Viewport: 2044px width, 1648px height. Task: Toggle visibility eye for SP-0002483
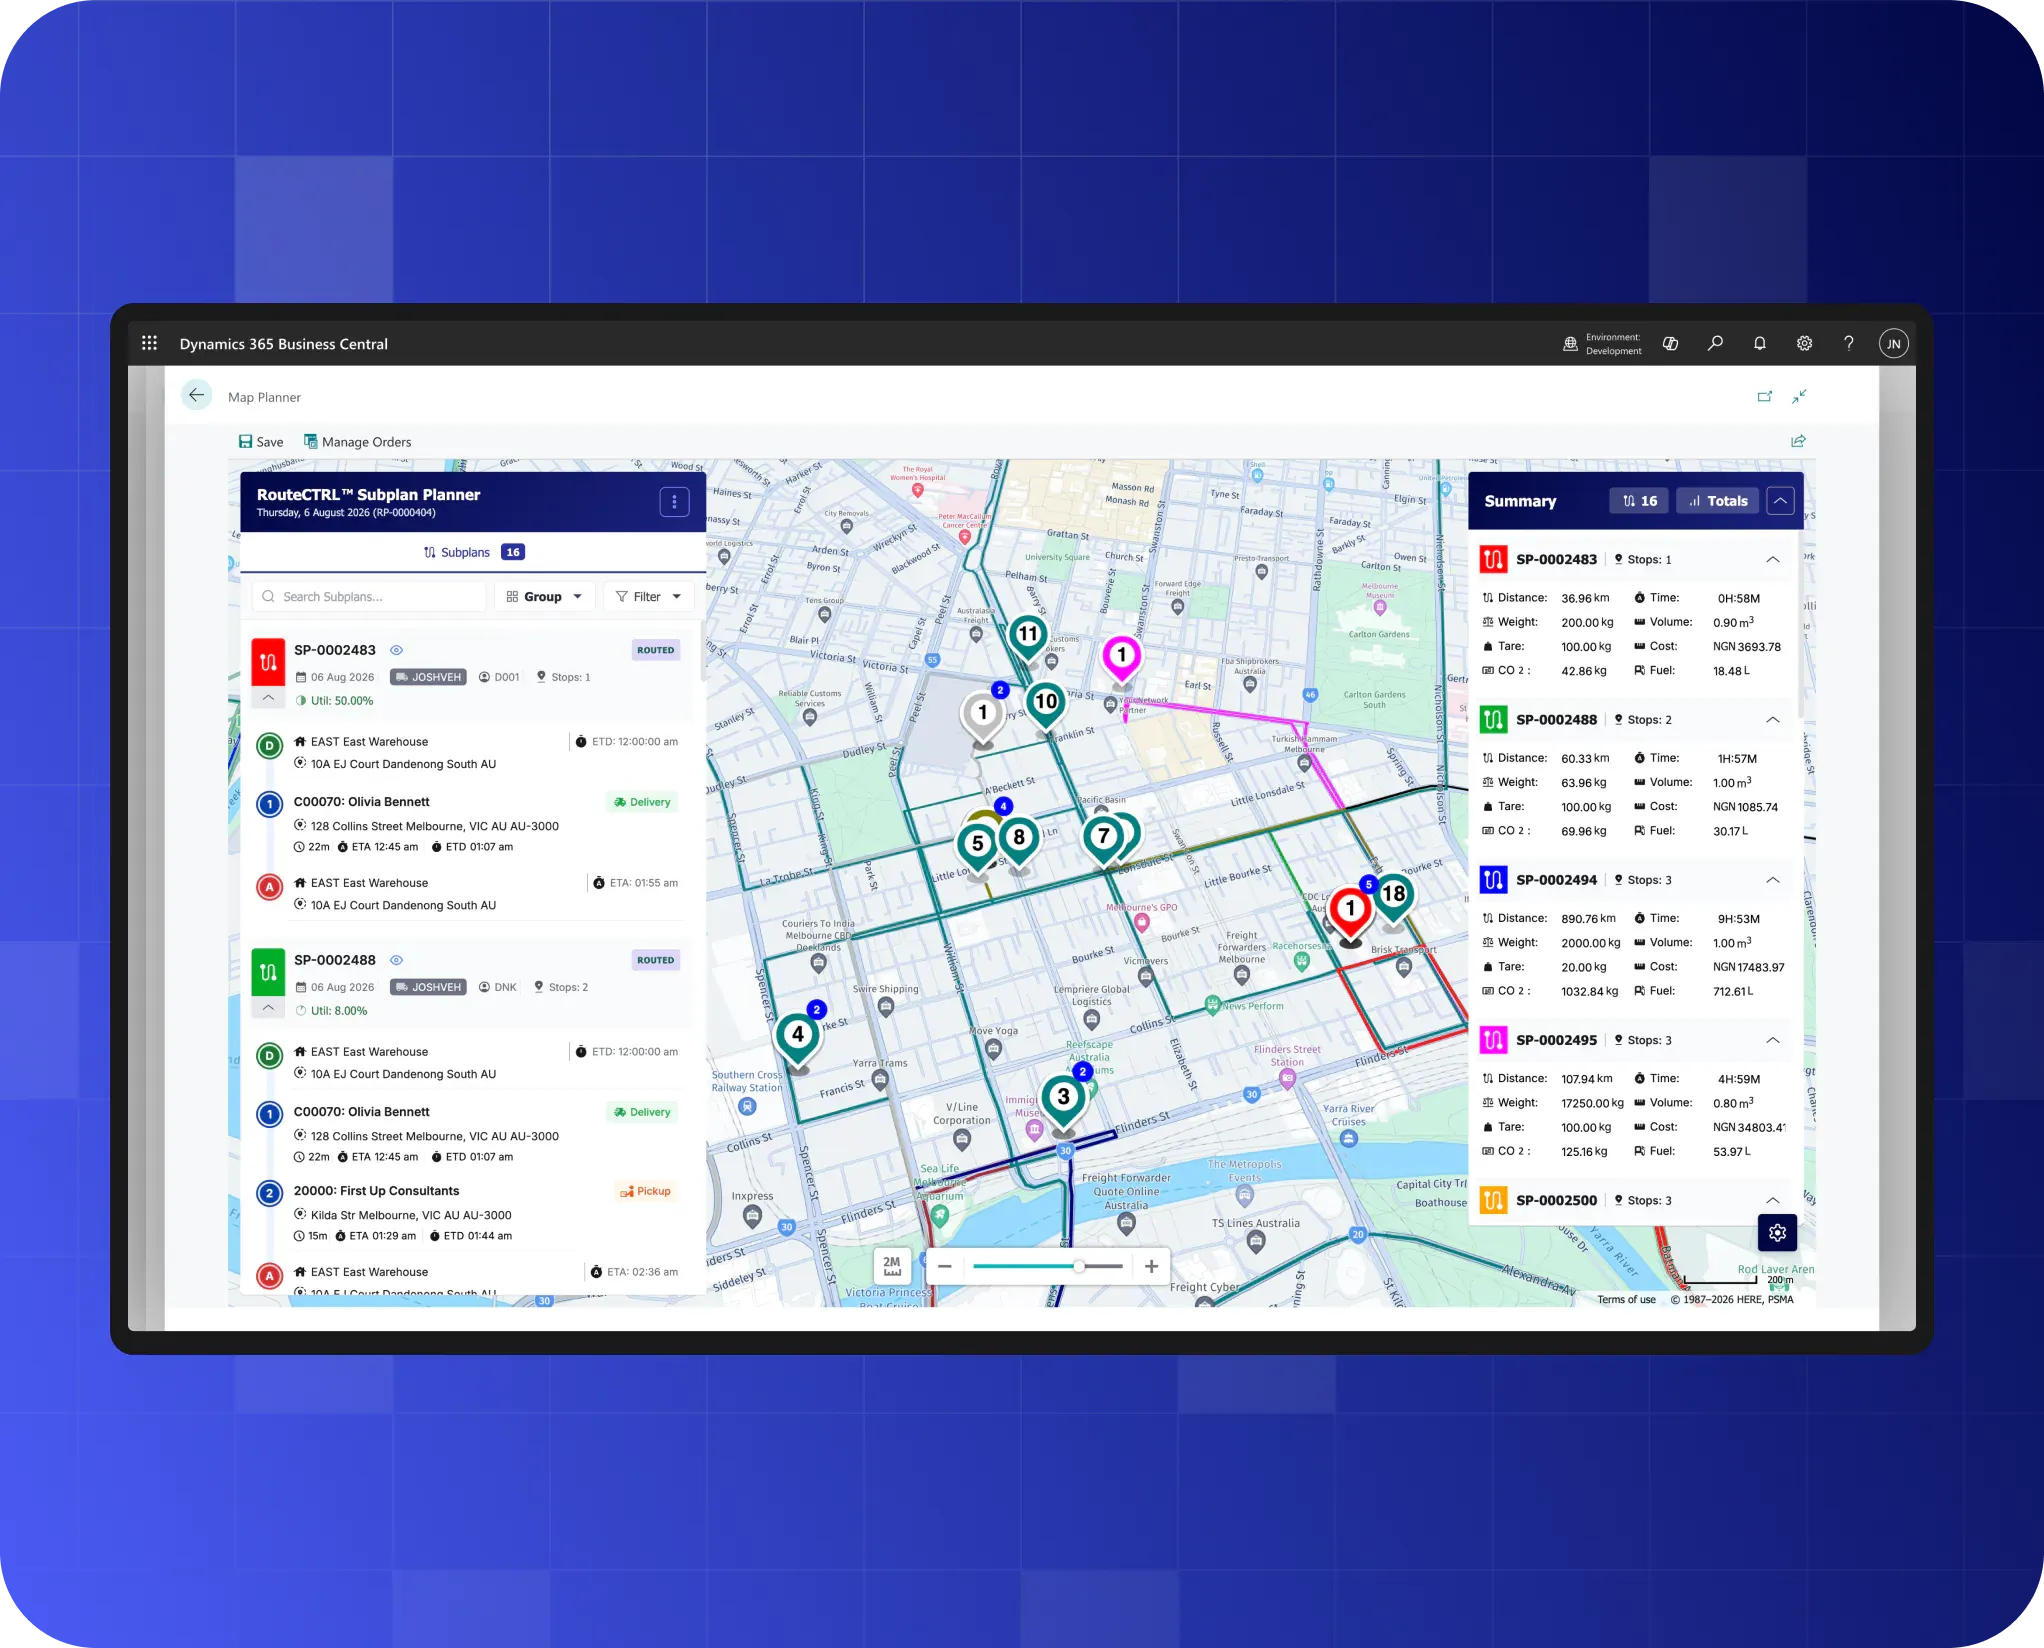[x=396, y=650]
